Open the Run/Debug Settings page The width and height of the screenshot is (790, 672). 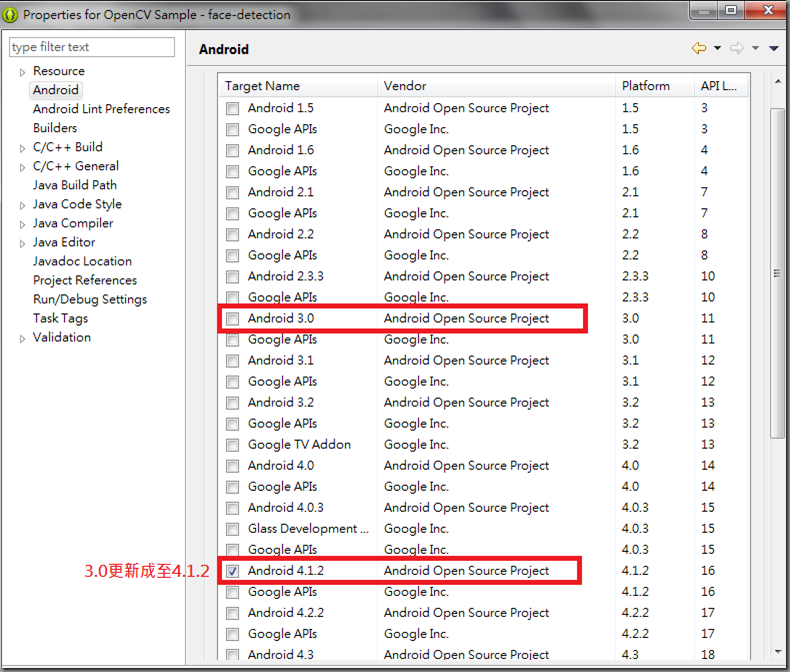[x=90, y=299]
